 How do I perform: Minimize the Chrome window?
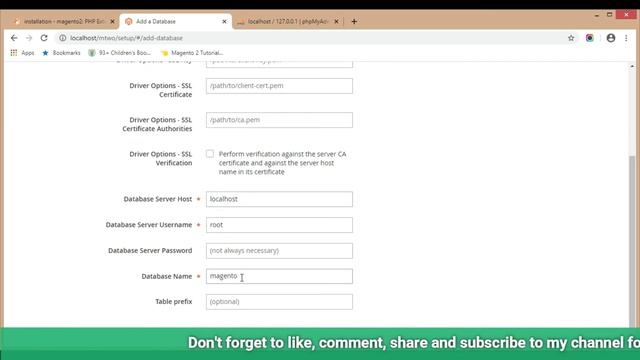[x=597, y=15]
